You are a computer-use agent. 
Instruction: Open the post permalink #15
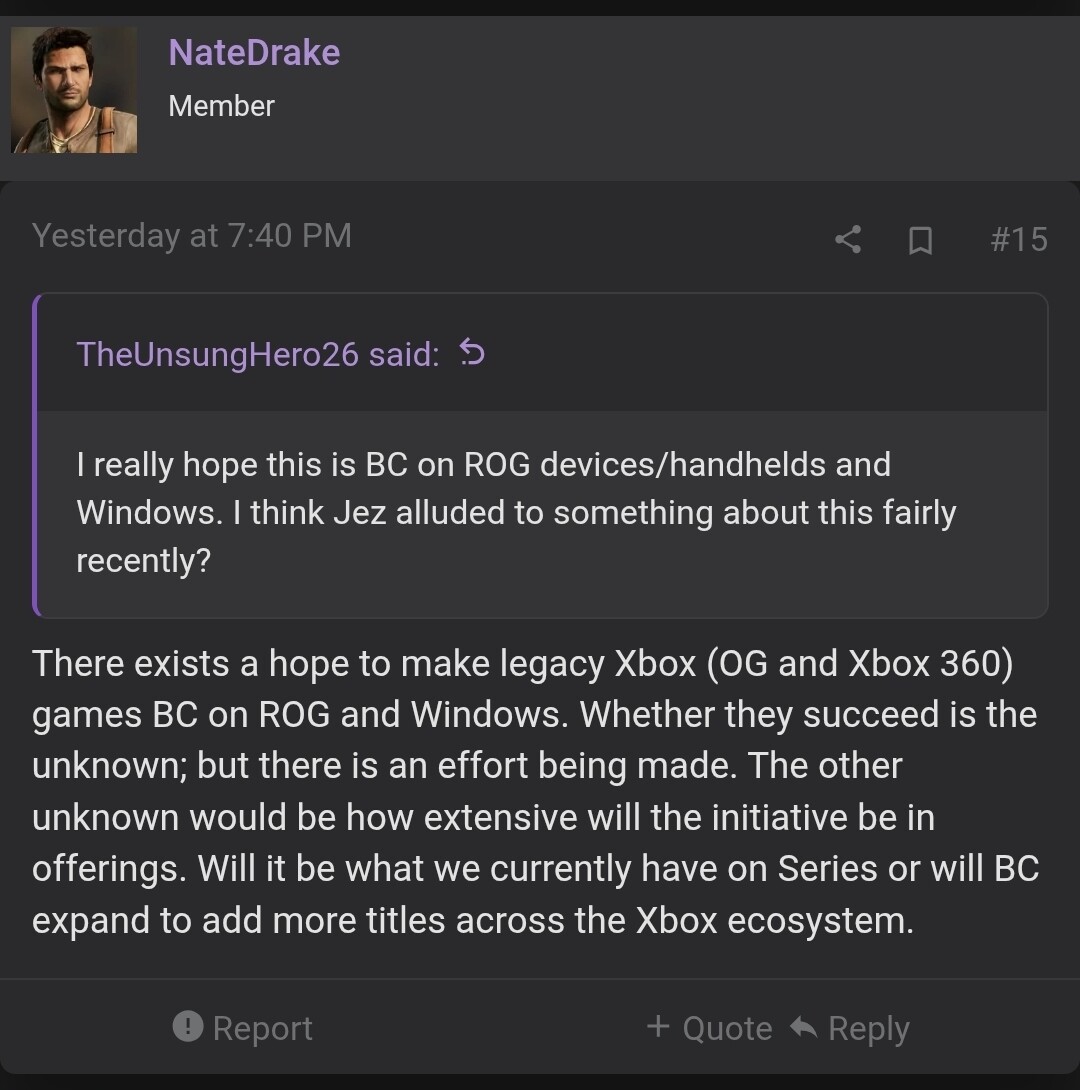(1018, 239)
